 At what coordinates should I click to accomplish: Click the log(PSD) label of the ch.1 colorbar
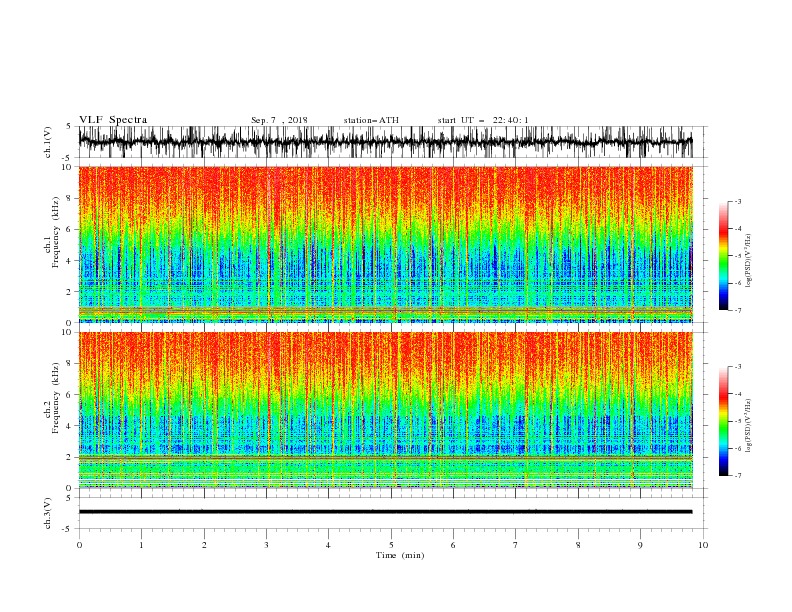pyautogui.click(x=749, y=261)
